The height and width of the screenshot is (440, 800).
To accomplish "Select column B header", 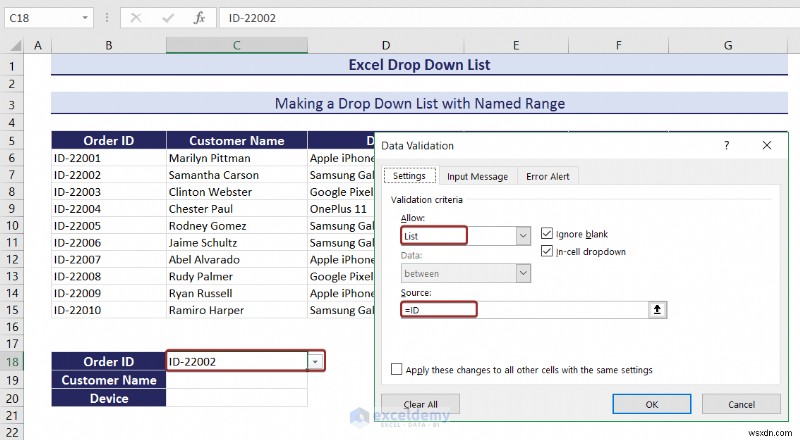I will click(109, 45).
